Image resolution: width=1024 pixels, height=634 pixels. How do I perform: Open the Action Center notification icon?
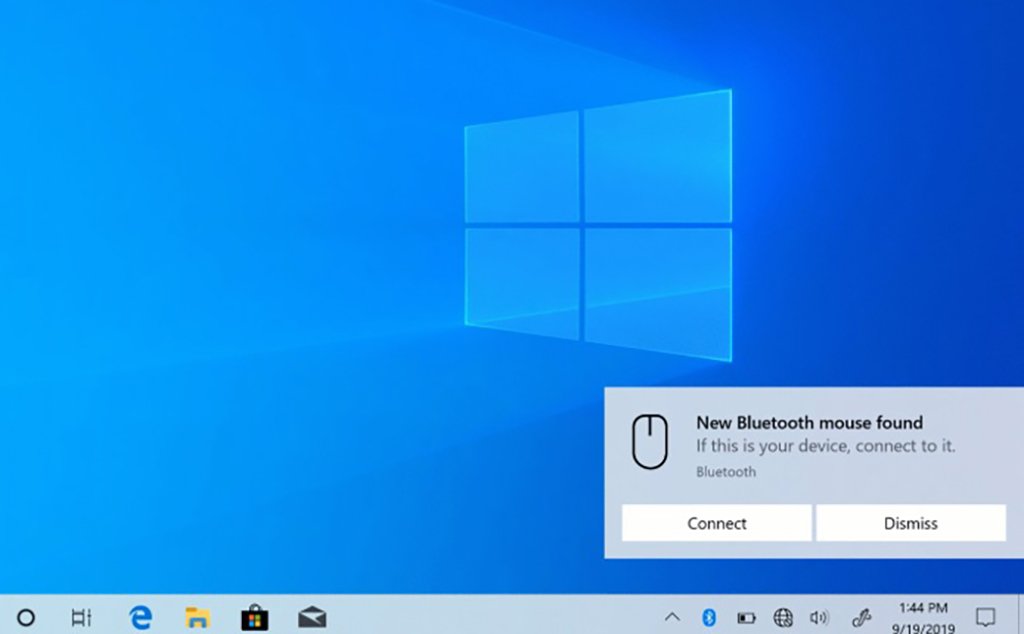(x=985, y=617)
